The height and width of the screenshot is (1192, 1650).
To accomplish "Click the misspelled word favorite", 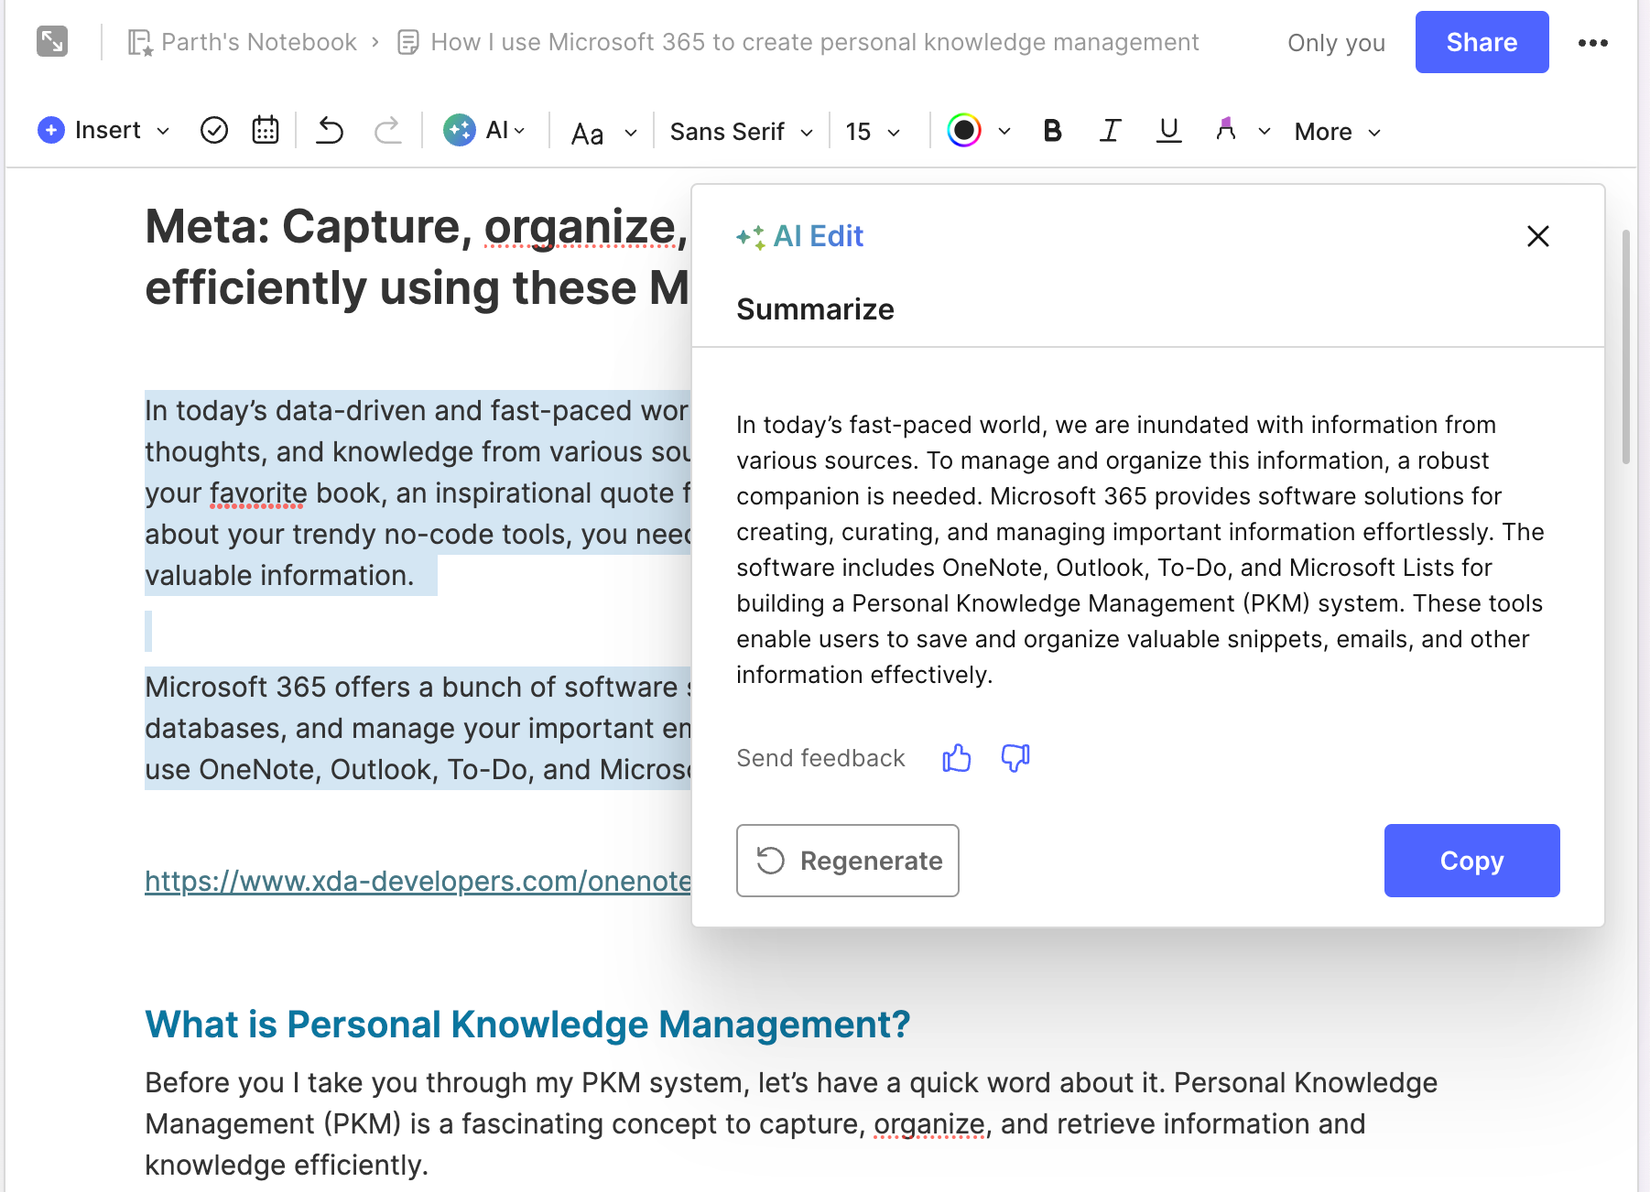I will pos(258,493).
